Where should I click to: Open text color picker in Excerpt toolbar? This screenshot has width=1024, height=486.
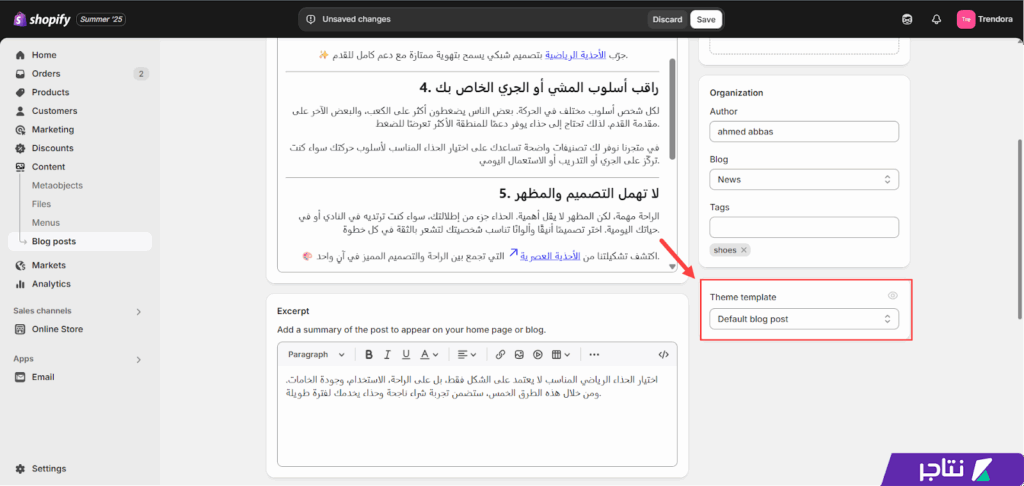coord(429,354)
